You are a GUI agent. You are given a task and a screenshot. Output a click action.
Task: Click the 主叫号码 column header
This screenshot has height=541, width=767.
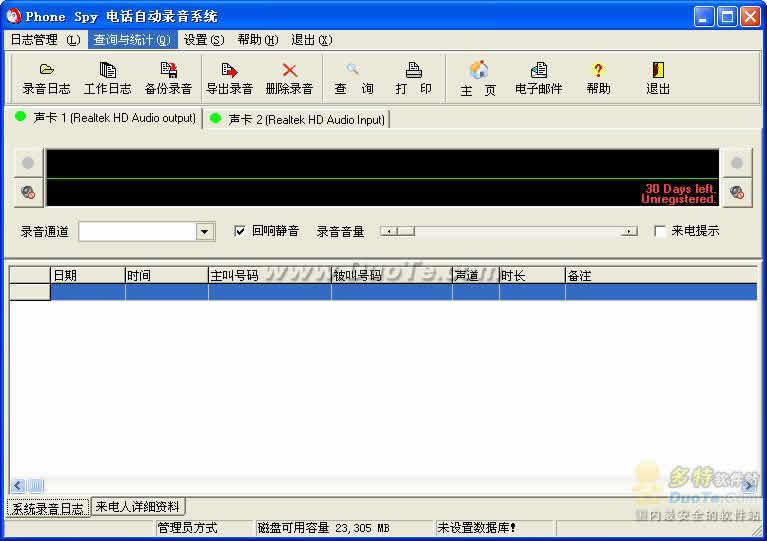coord(268,275)
